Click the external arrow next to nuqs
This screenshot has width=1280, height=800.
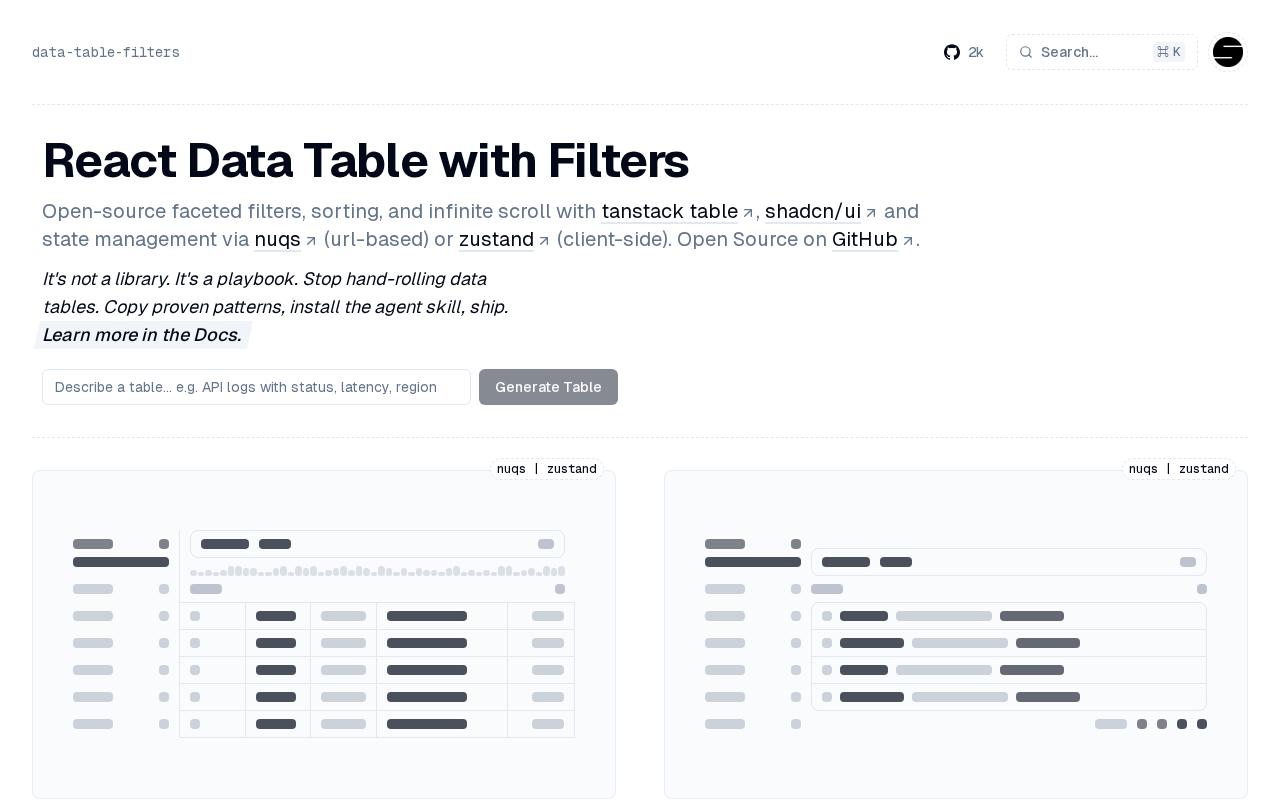(311, 241)
